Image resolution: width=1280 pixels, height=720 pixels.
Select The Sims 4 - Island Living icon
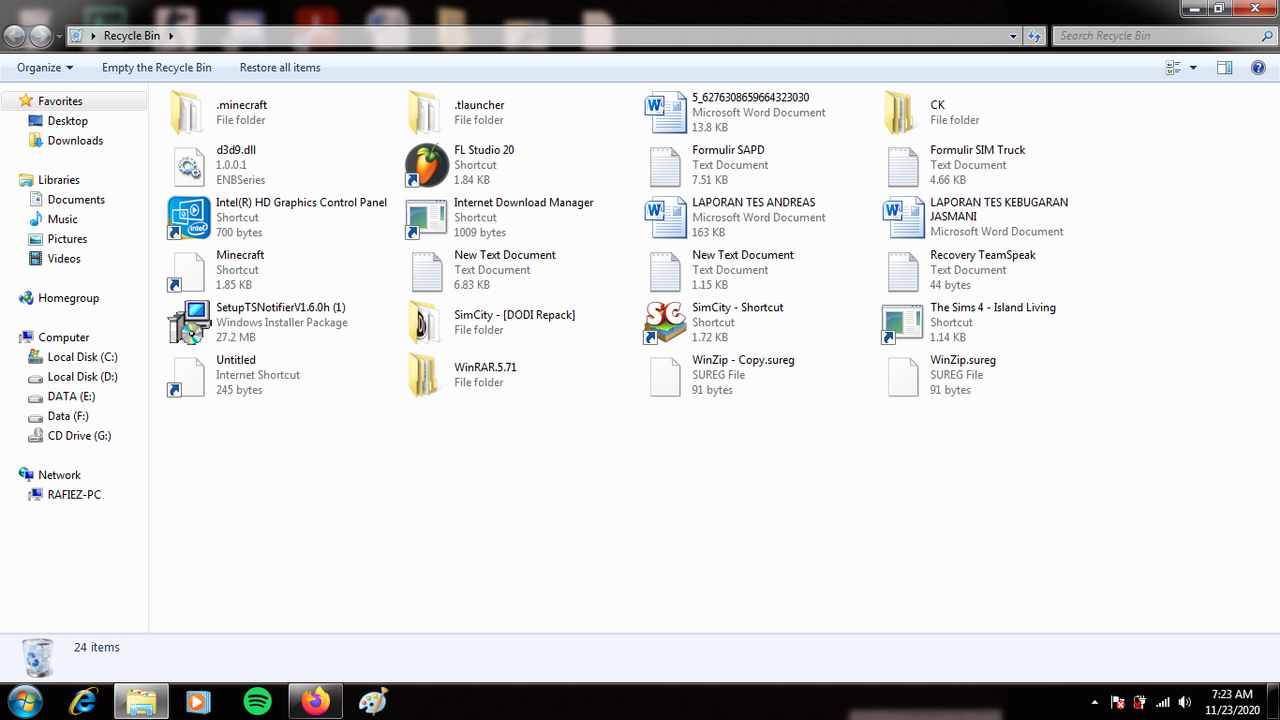902,322
